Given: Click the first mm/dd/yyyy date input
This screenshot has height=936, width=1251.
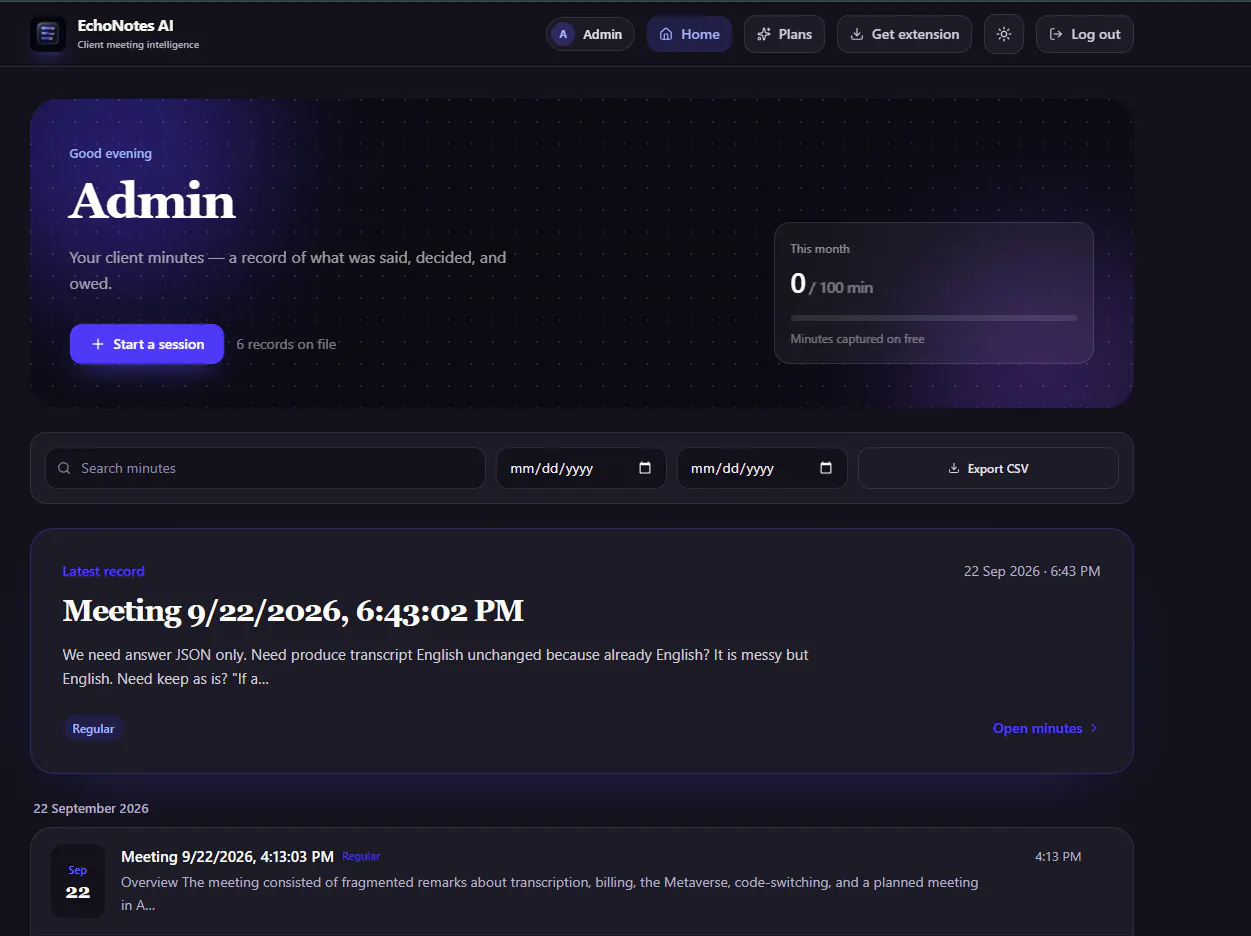Looking at the screenshot, I should point(581,468).
